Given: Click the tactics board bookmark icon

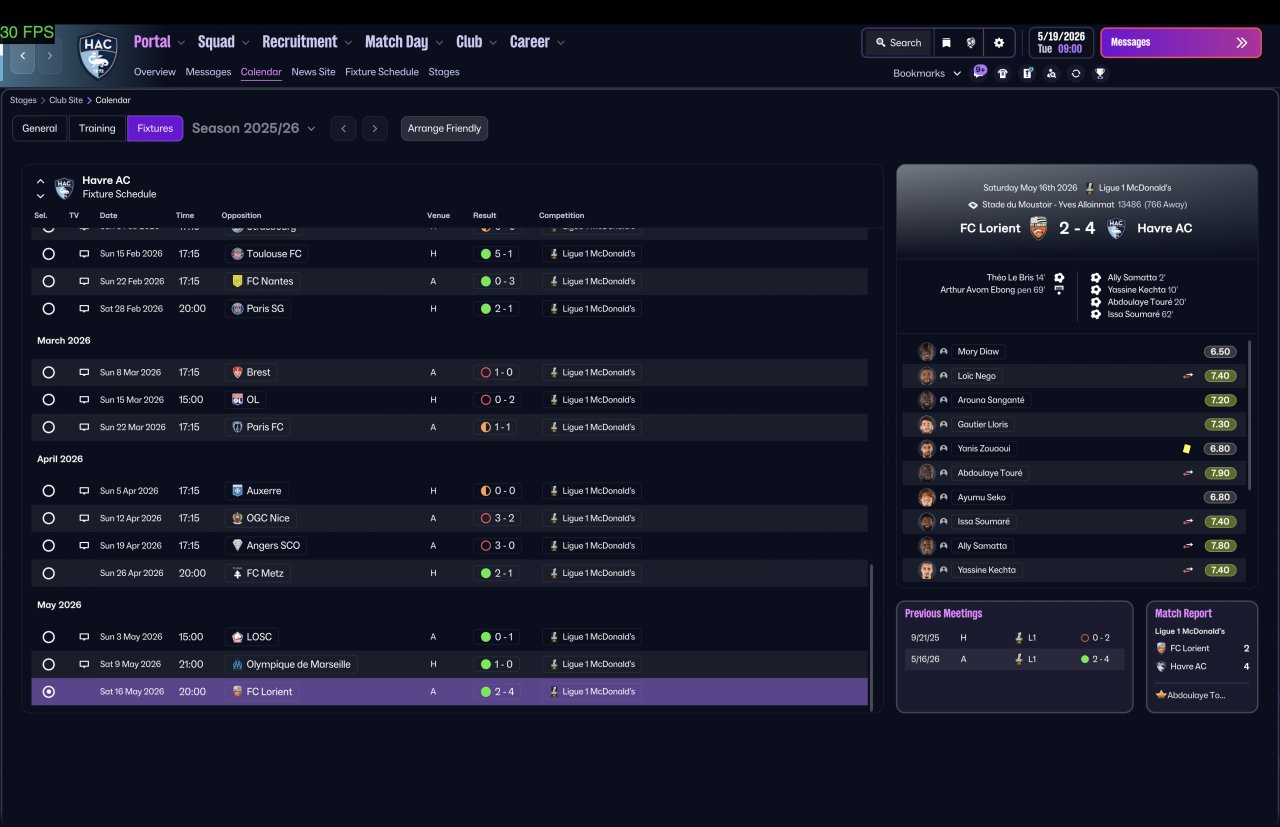Looking at the screenshot, I should click(x=1027, y=73).
